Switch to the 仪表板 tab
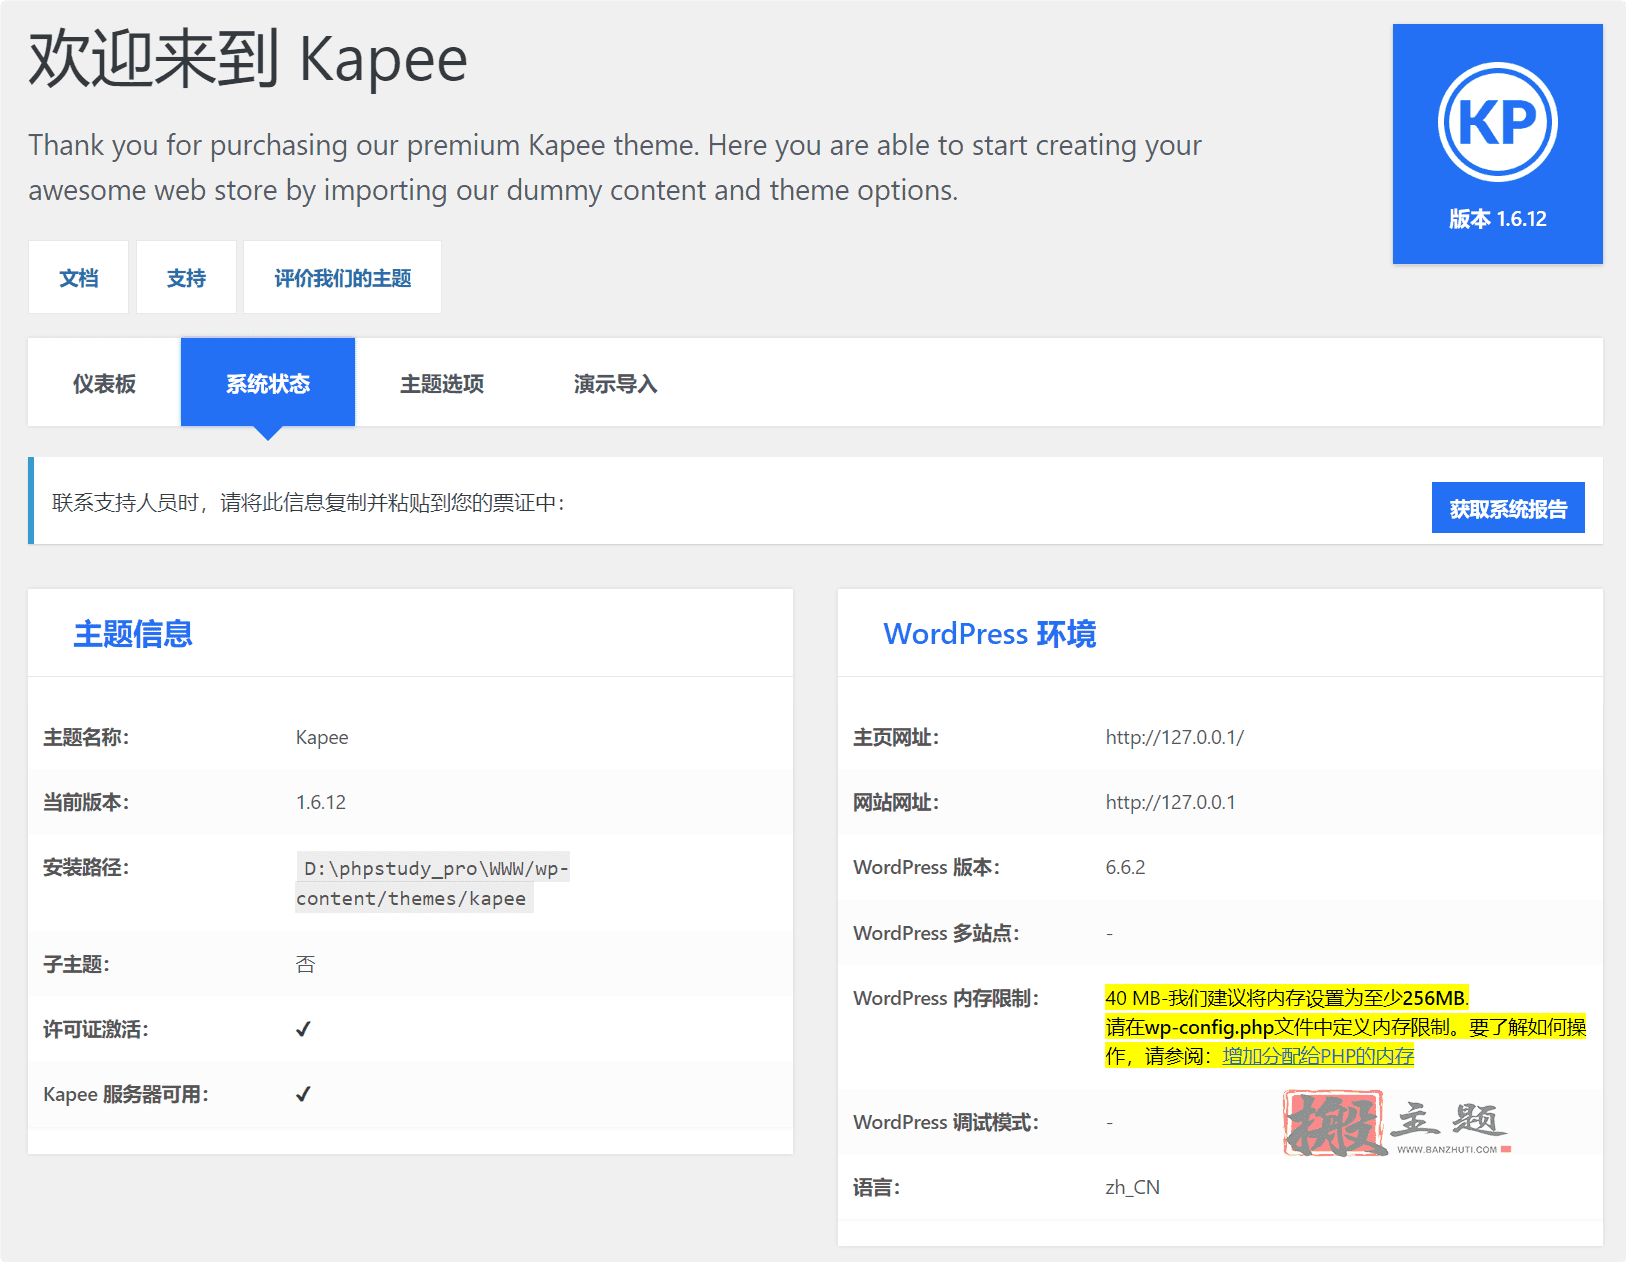Screen dimensions: 1626x1262 104,383
